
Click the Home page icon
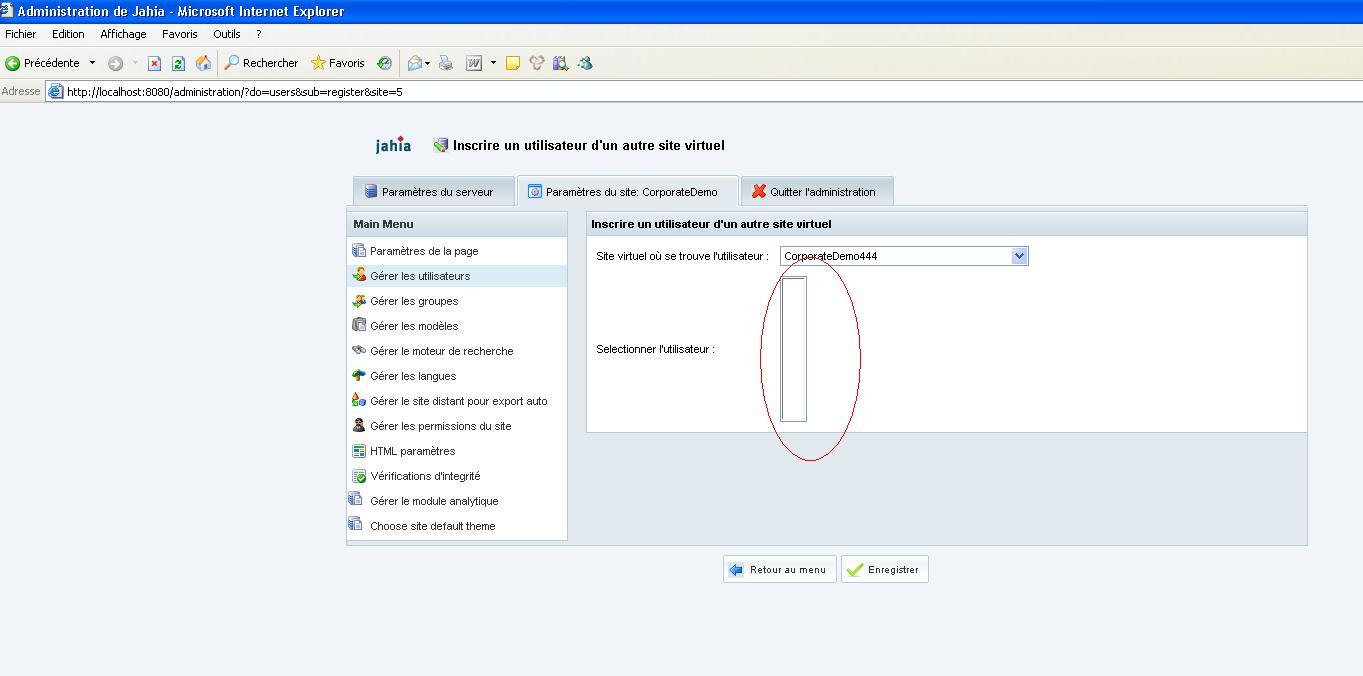(x=203, y=63)
